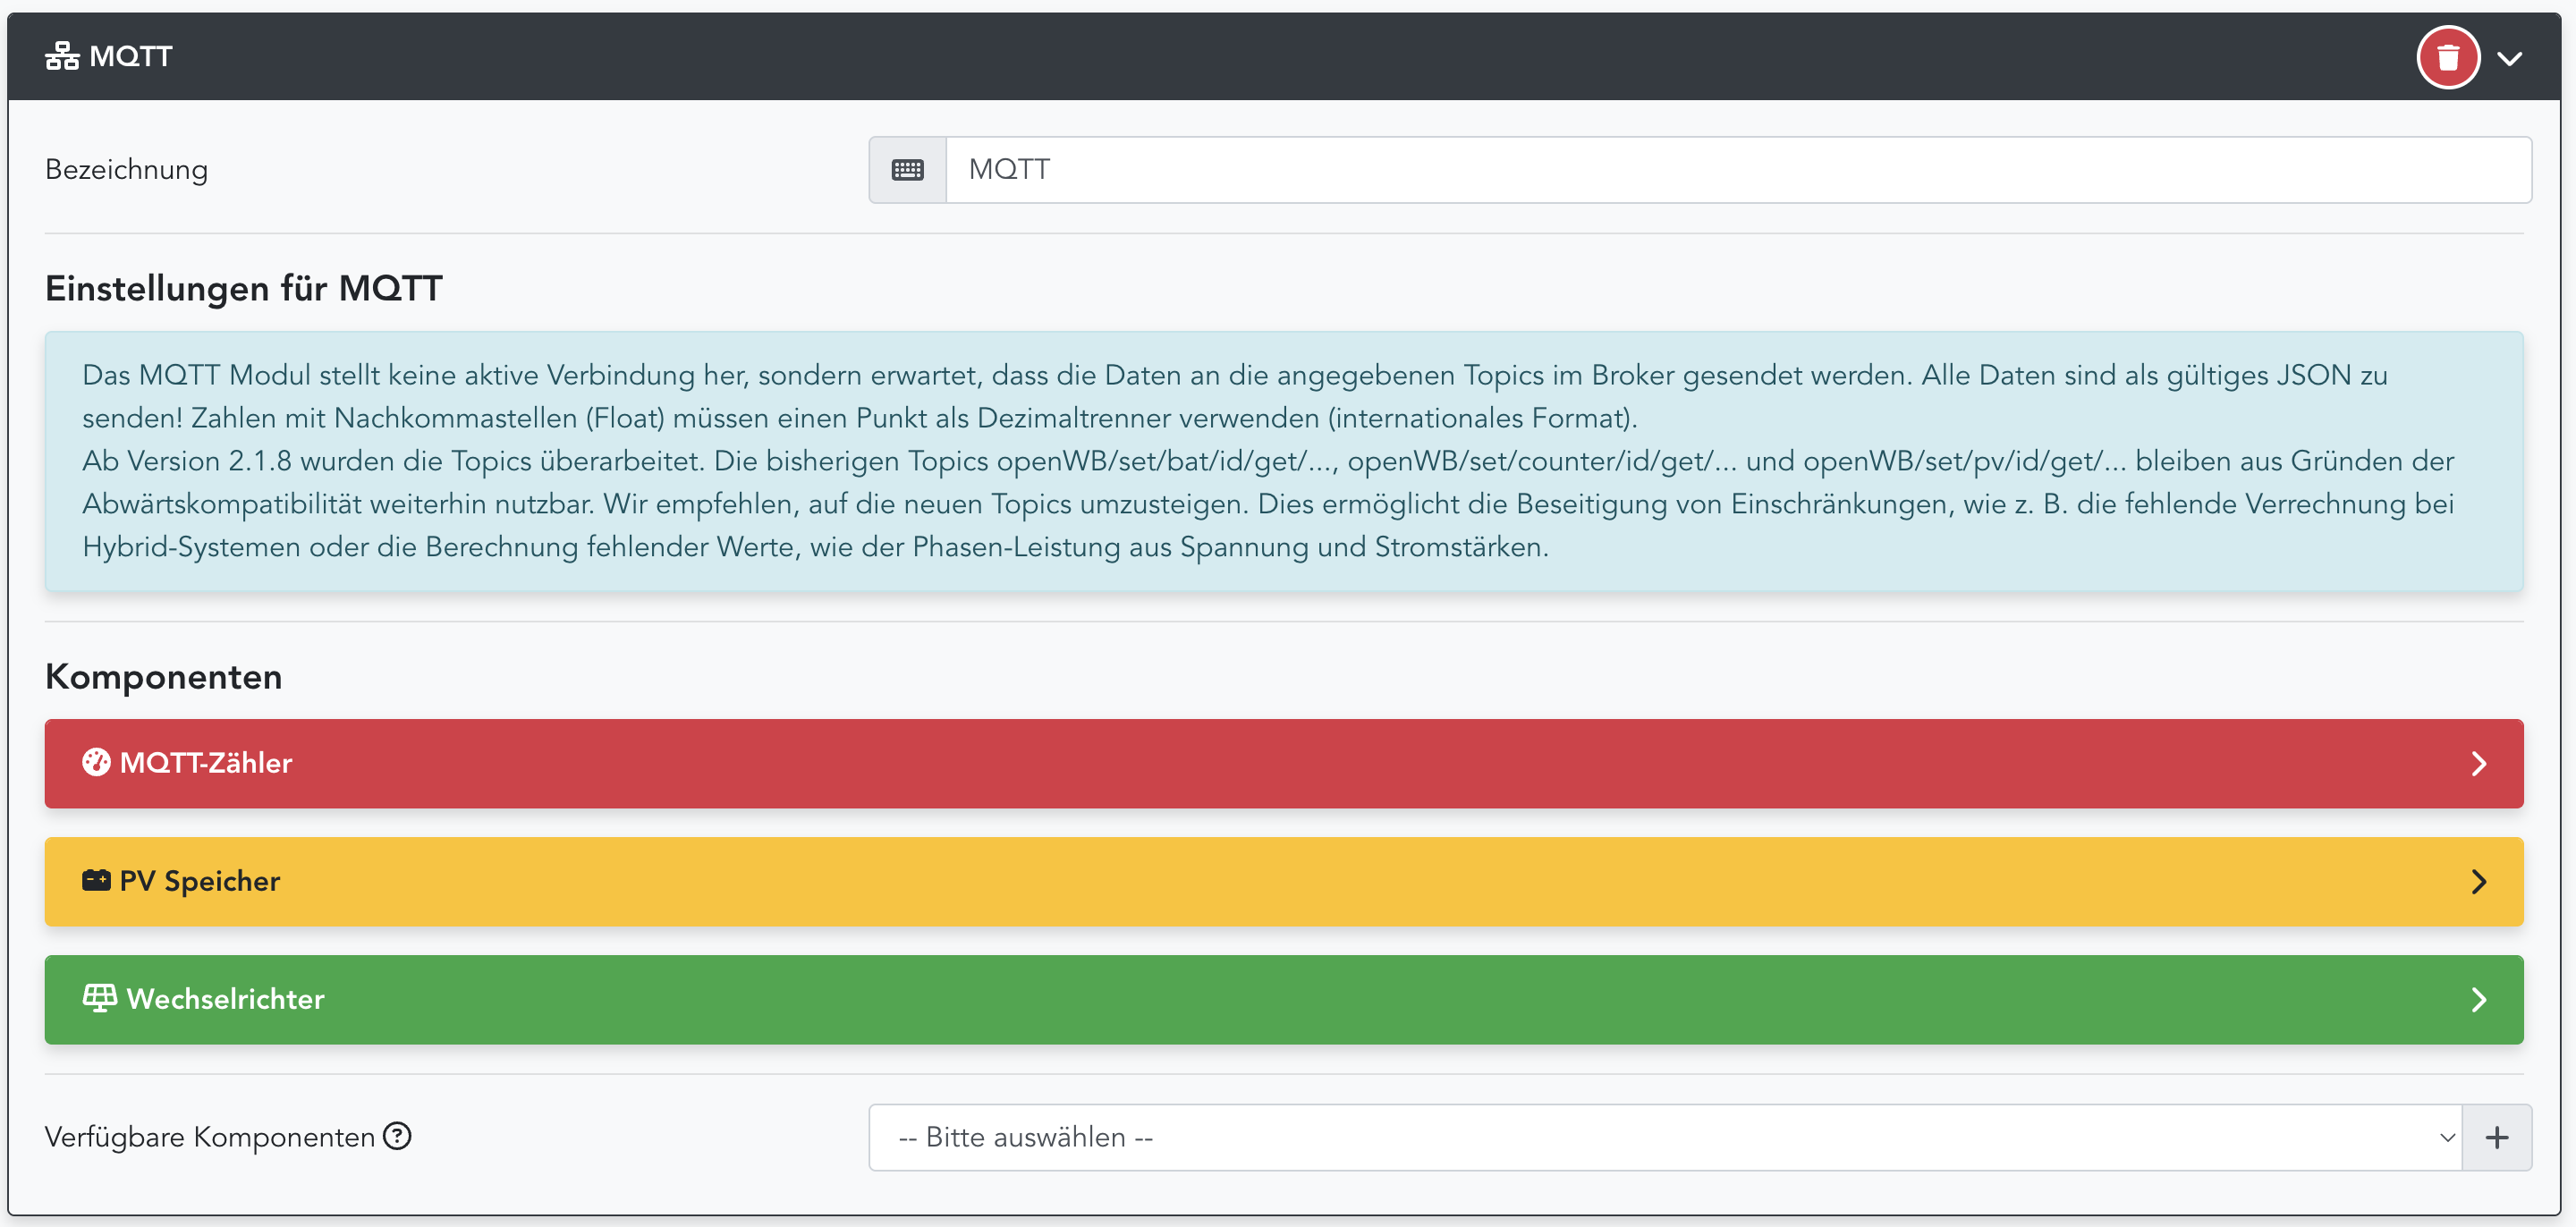This screenshot has height=1227, width=2576.
Task: Click the Bezeichnung text field containing MQTT
Action: click(1738, 170)
